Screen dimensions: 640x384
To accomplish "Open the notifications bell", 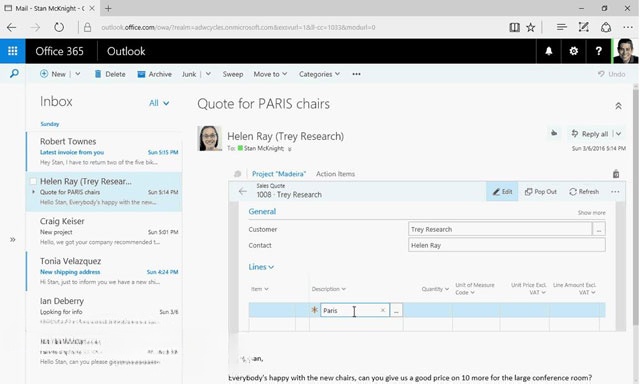I will [549, 51].
